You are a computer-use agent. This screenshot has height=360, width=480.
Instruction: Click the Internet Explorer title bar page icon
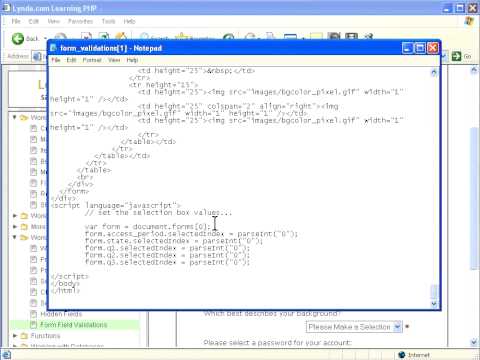pos(6,8)
